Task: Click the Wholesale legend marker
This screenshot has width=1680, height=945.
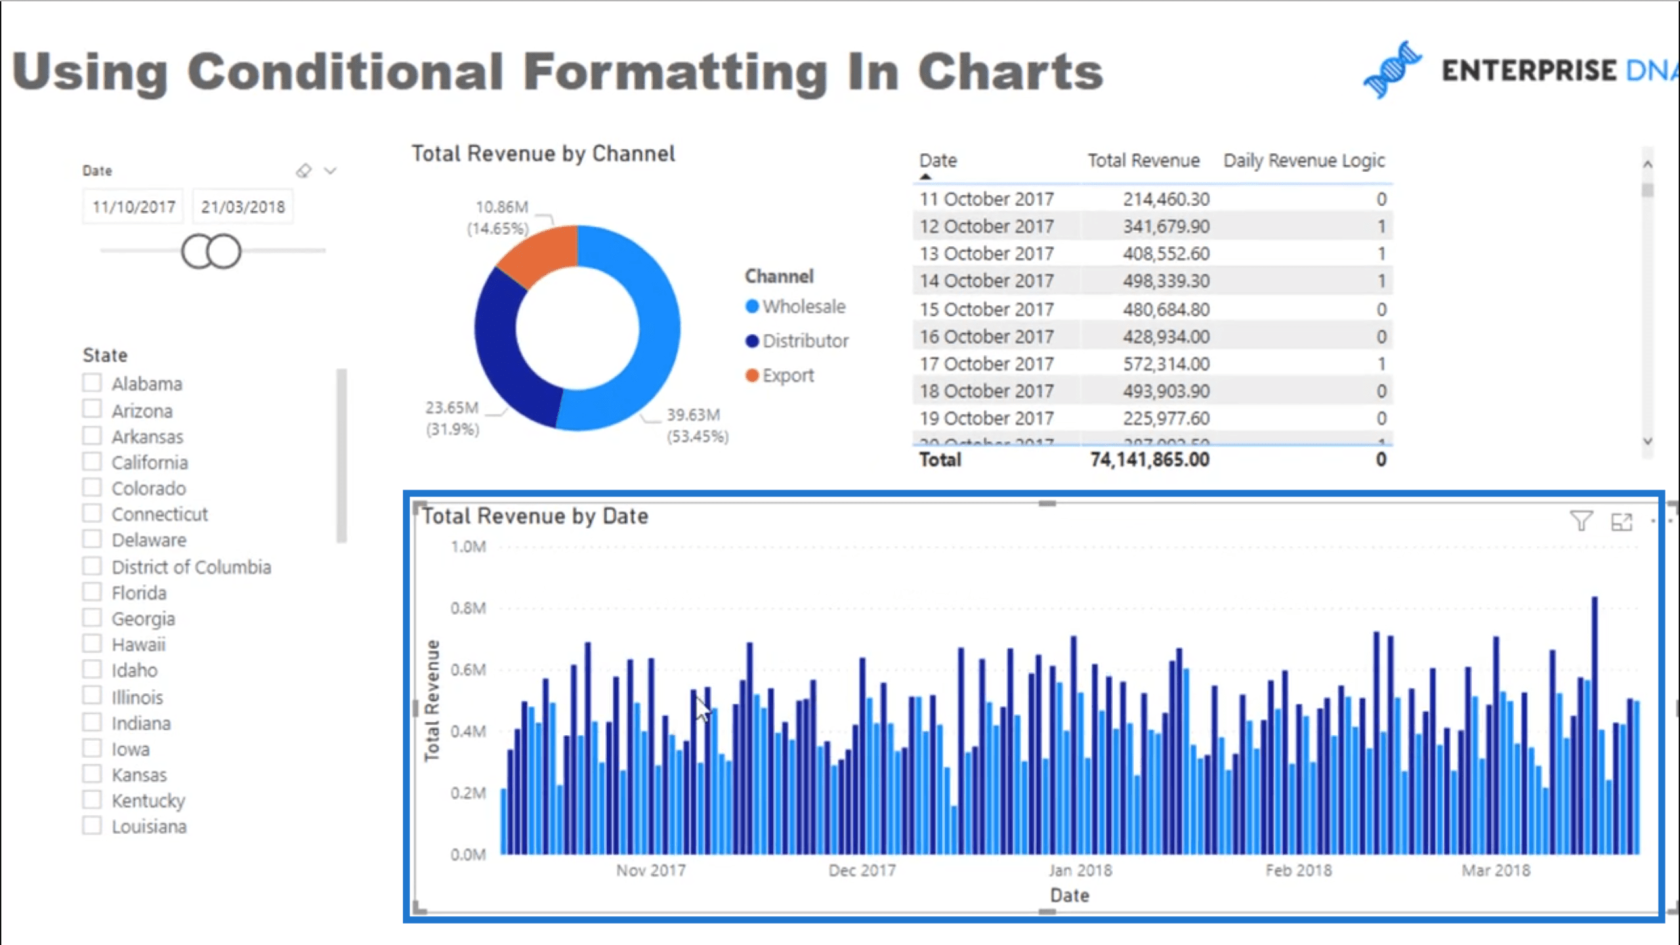Action: 752,307
